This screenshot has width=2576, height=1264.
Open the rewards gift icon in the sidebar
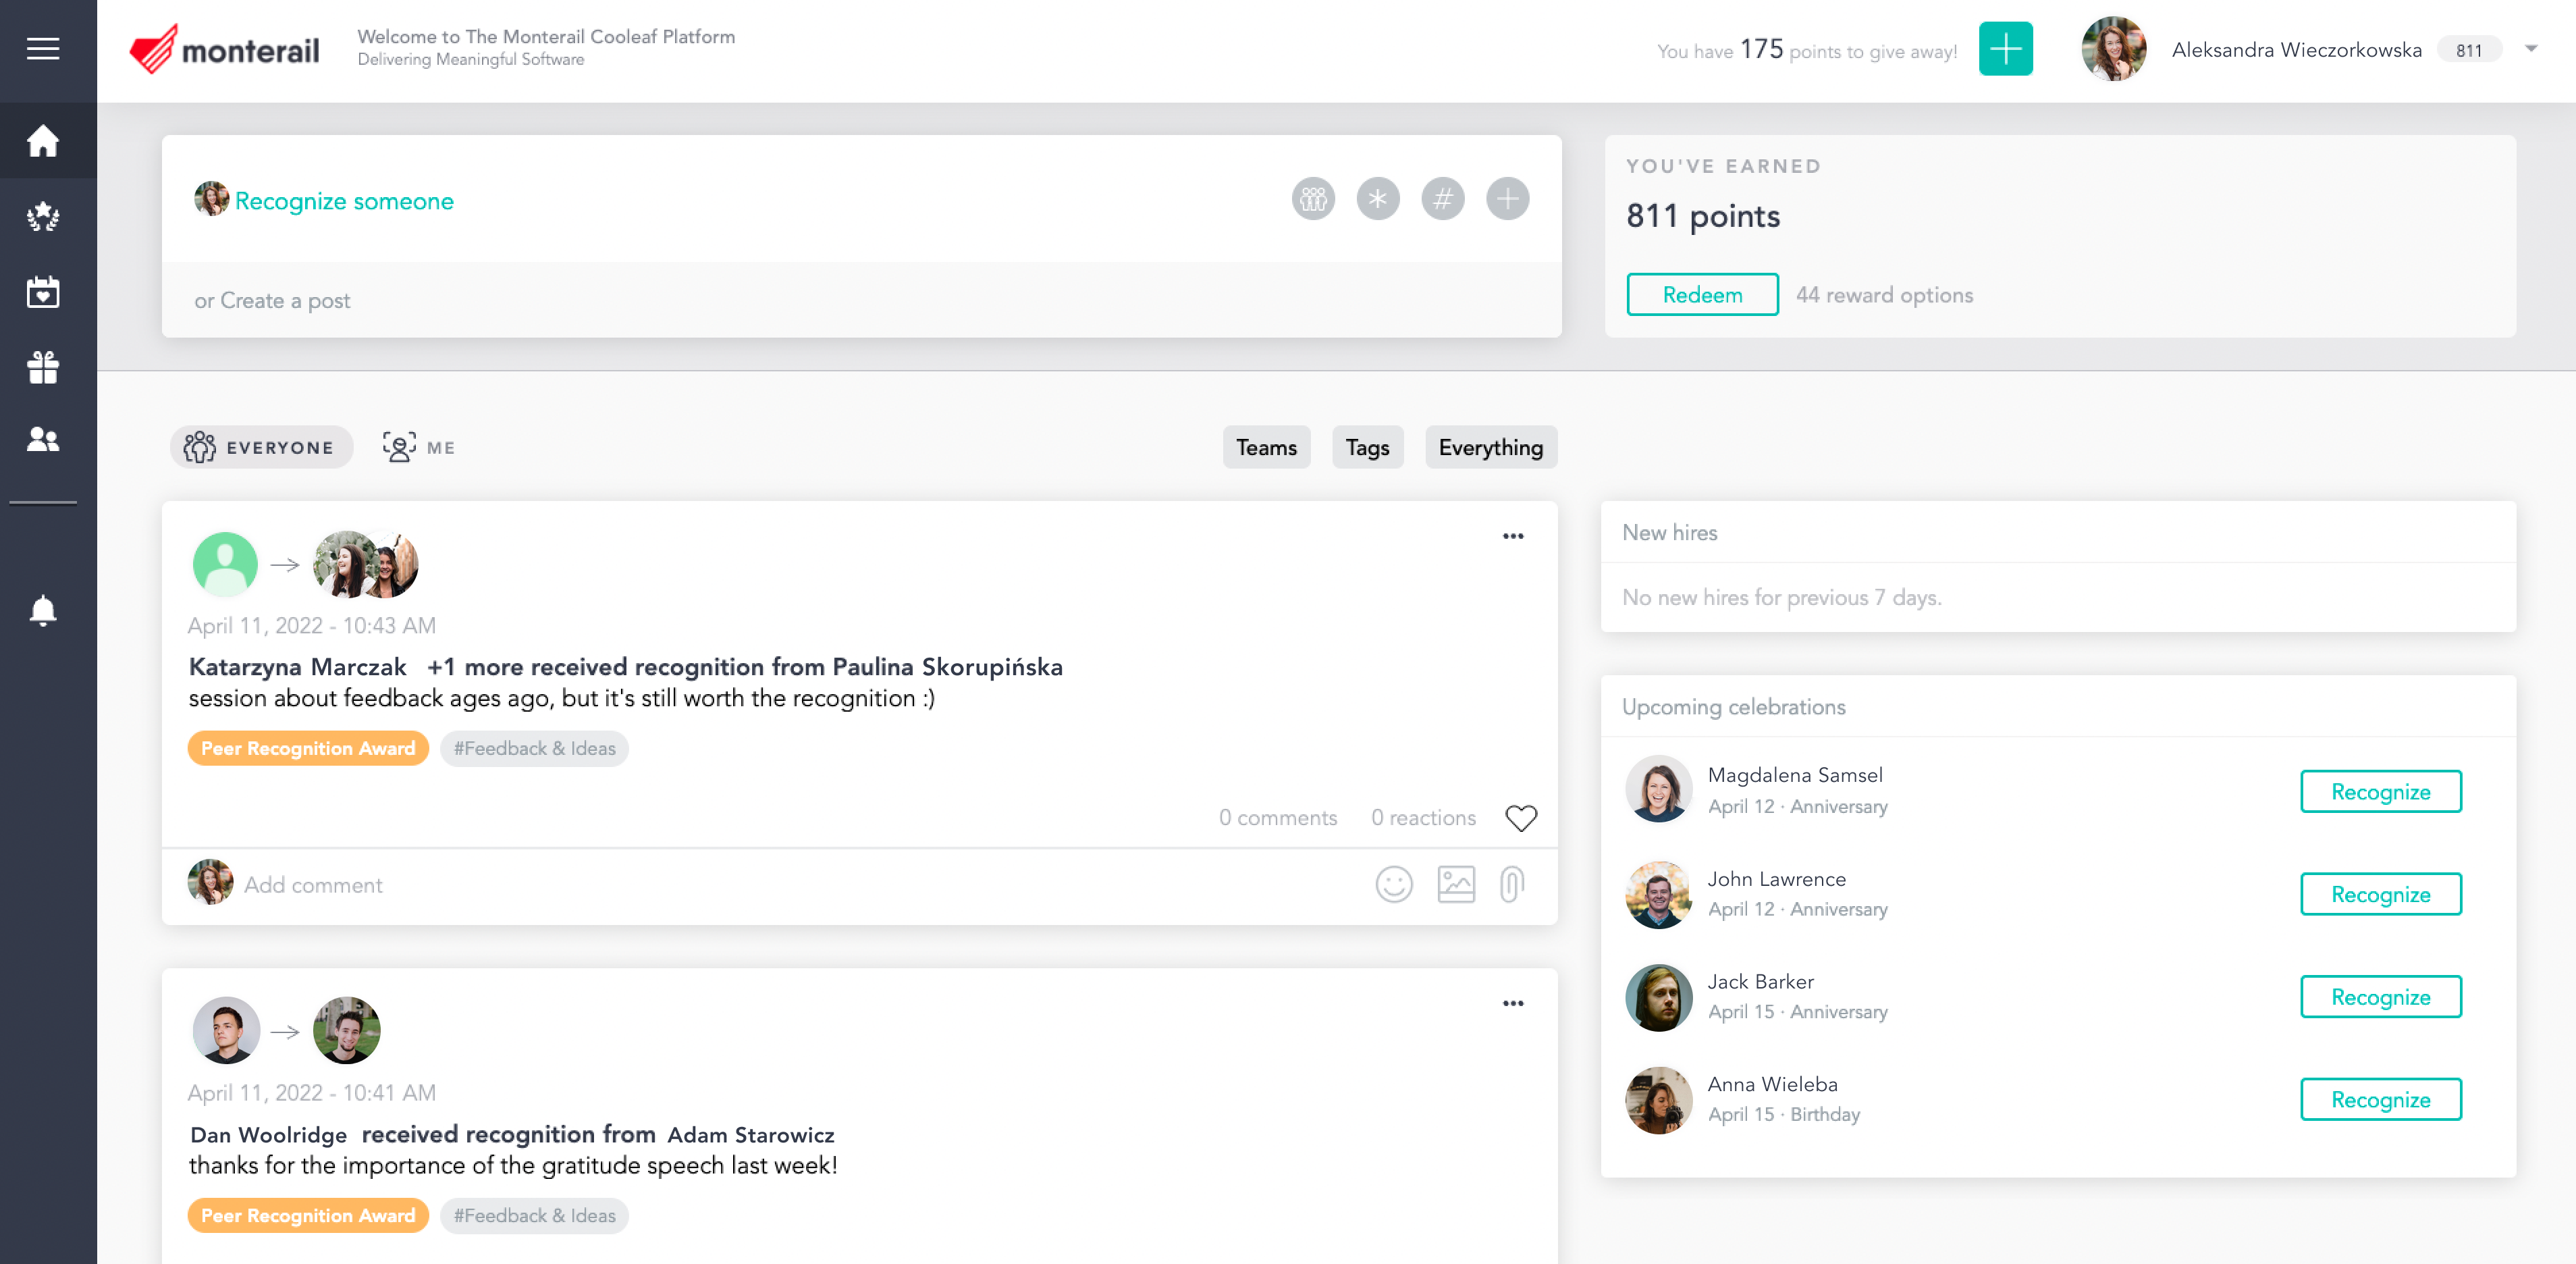(x=43, y=367)
